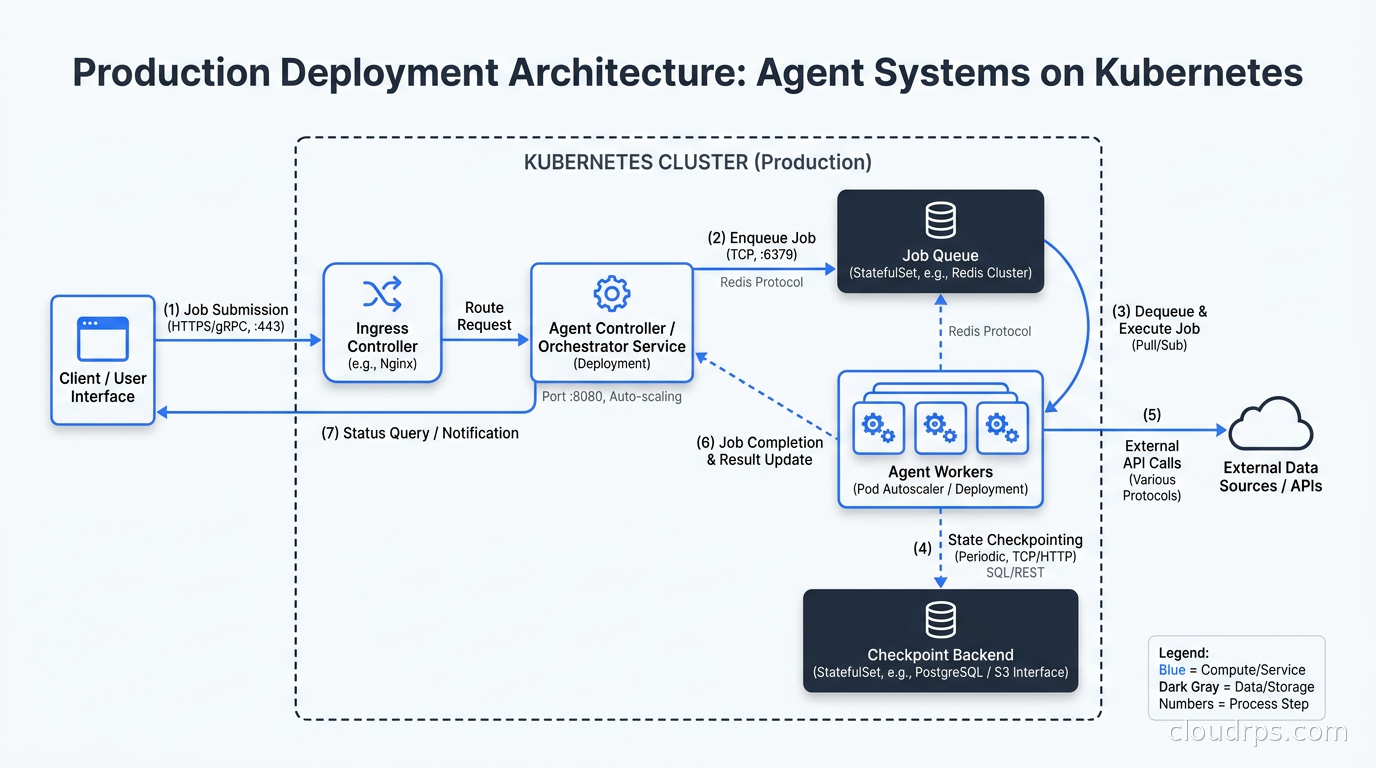Click the 'Job Queue' label
The width and height of the screenshot is (1376, 768).
940,255
